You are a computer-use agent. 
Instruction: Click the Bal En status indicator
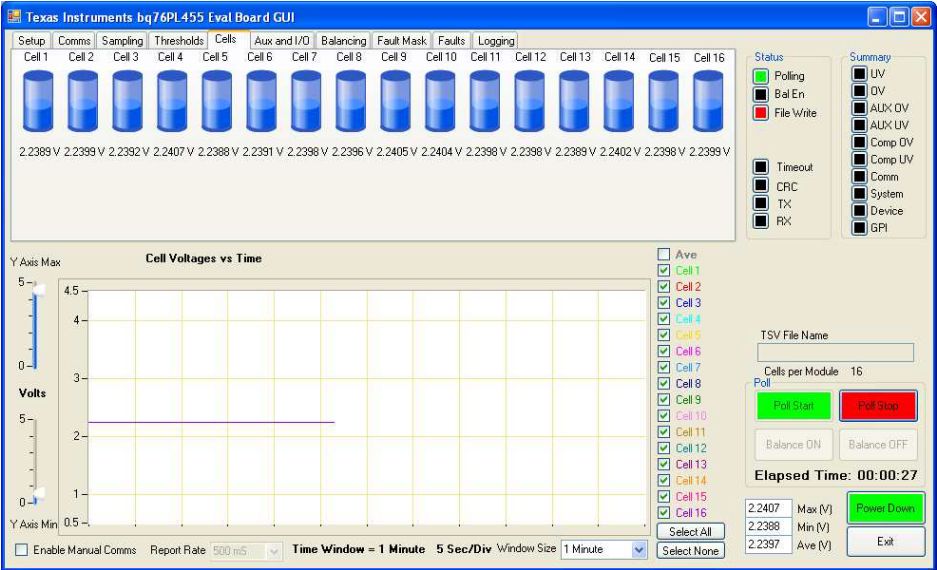click(761, 94)
